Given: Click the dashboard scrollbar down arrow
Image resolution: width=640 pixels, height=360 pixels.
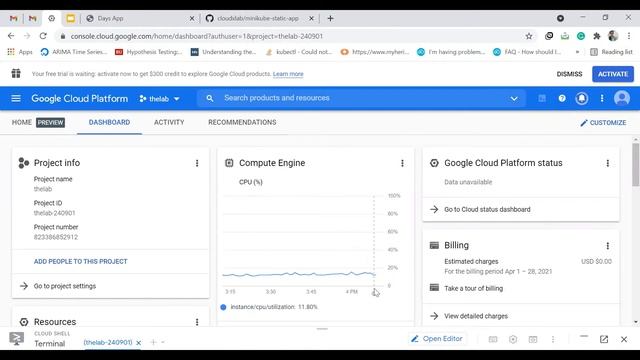Looking at the screenshot, I should point(636,322).
